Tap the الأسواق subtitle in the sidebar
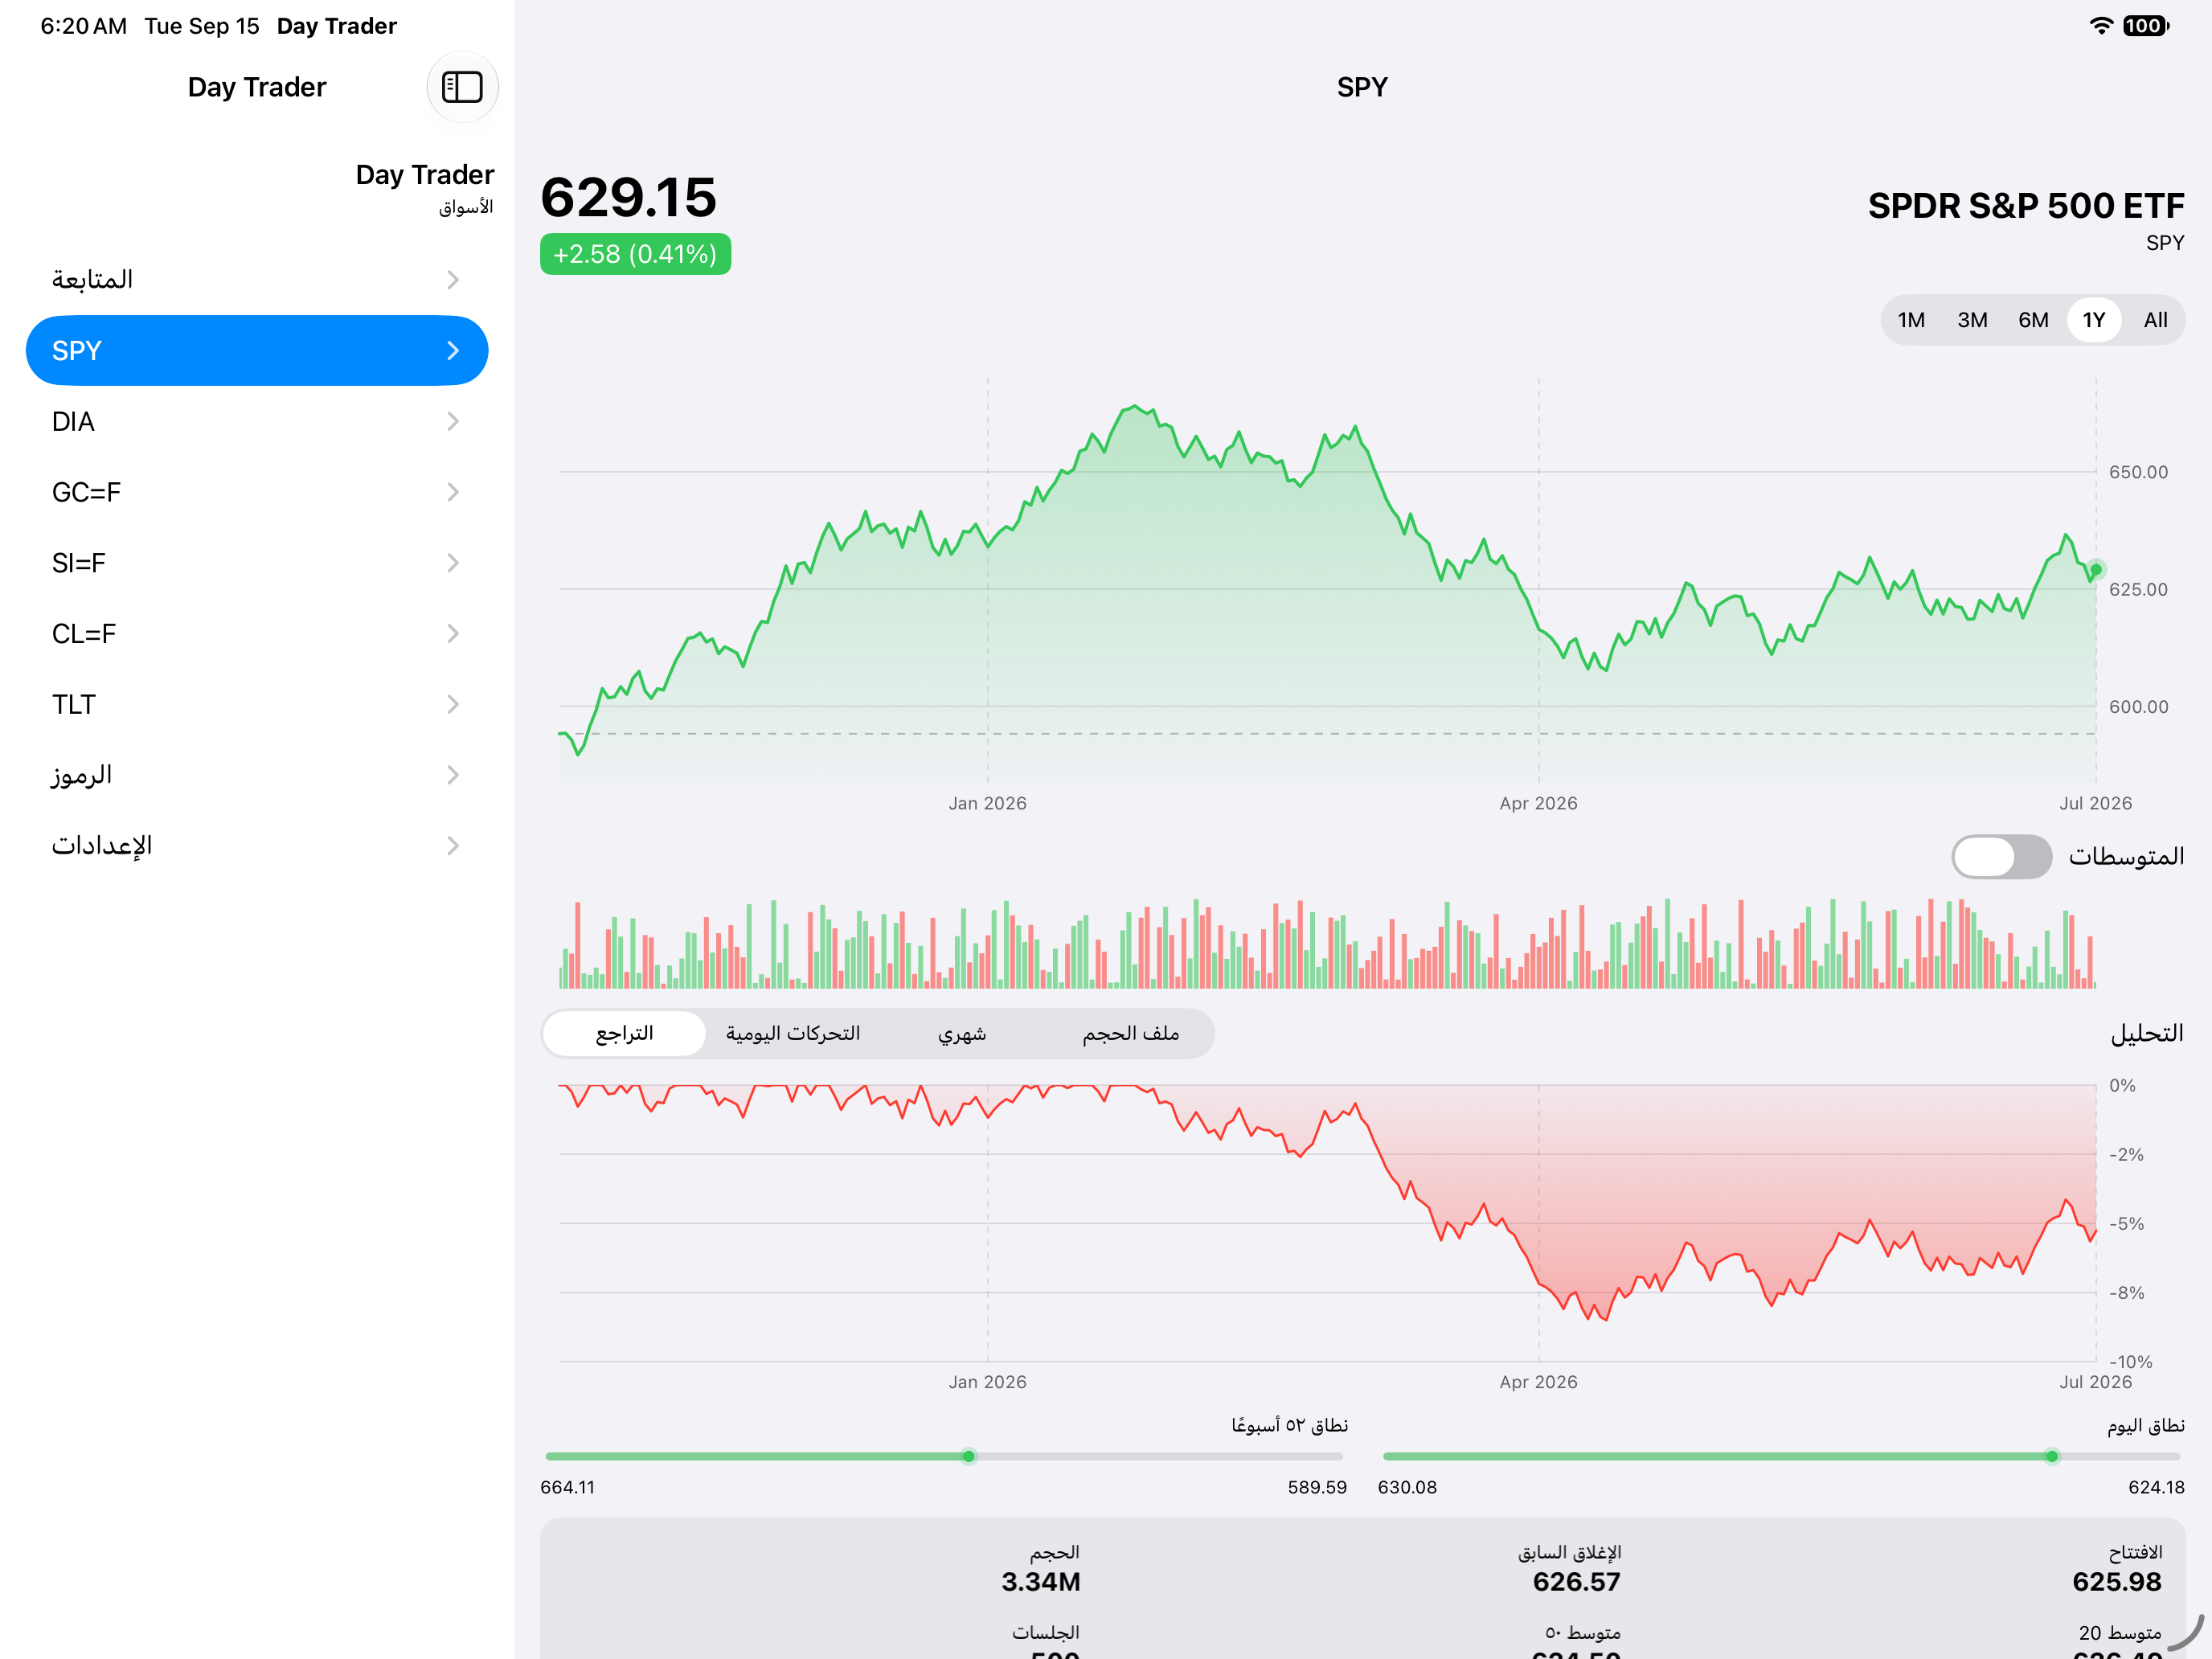 click(x=466, y=207)
